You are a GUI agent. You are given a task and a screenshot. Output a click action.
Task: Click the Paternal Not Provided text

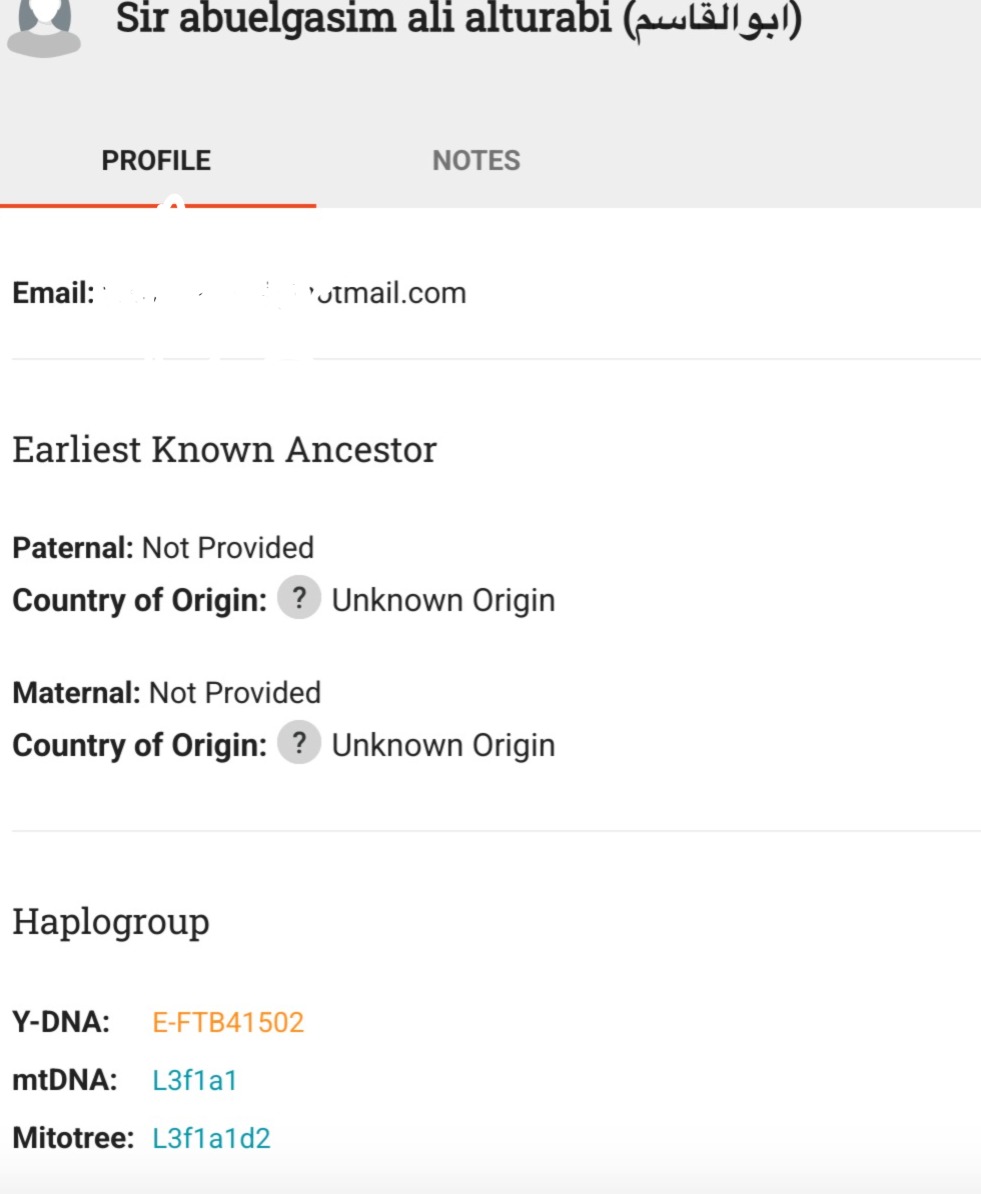[x=228, y=548]
